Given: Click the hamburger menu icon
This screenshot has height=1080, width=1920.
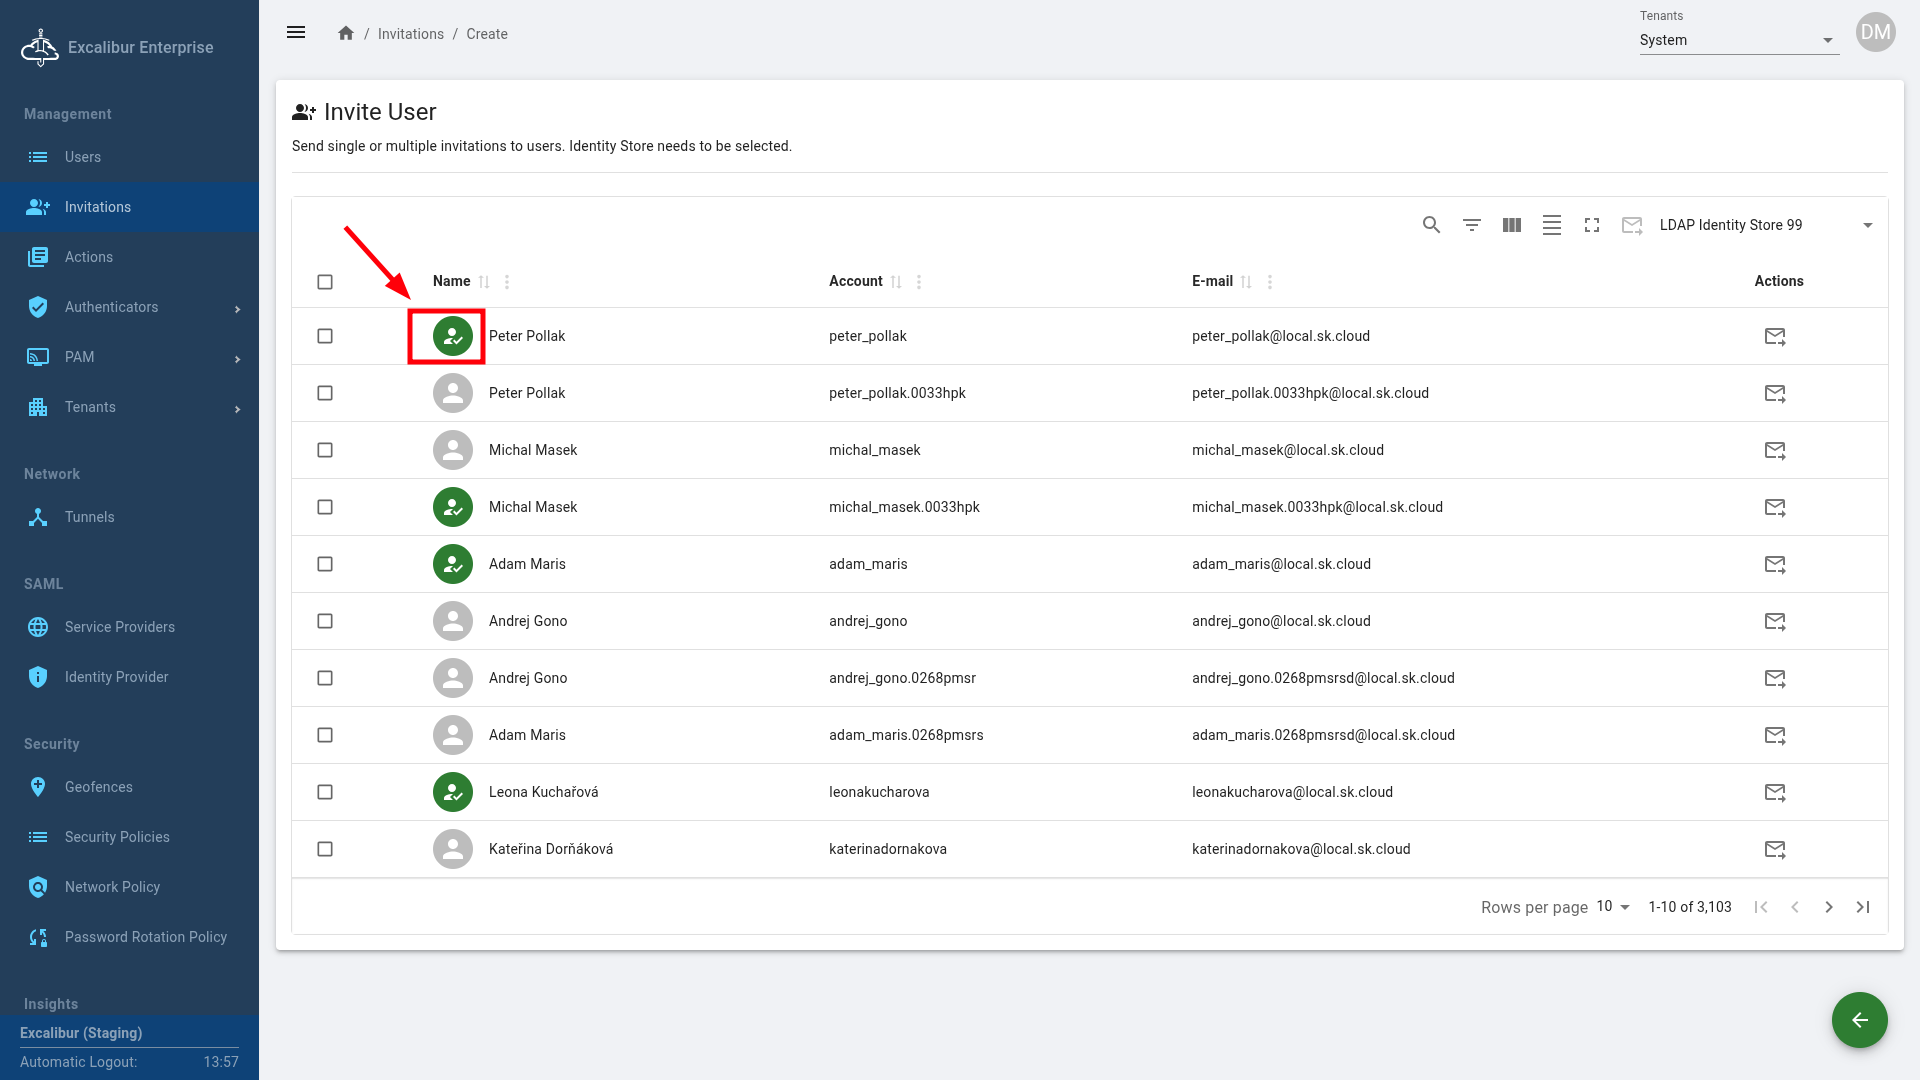Looking at the screenshot, I should click(296, 33).
